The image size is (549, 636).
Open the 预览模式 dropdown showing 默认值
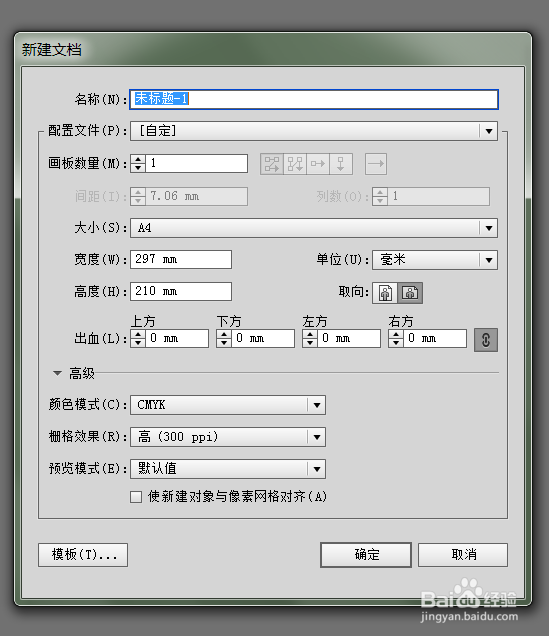pos(228,469)
